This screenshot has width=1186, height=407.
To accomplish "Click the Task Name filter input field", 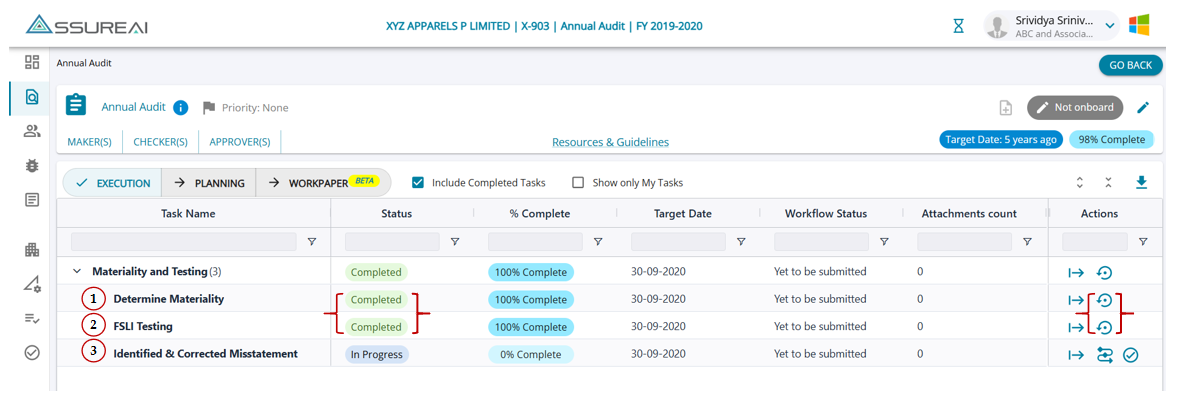I will pos(183,242).
